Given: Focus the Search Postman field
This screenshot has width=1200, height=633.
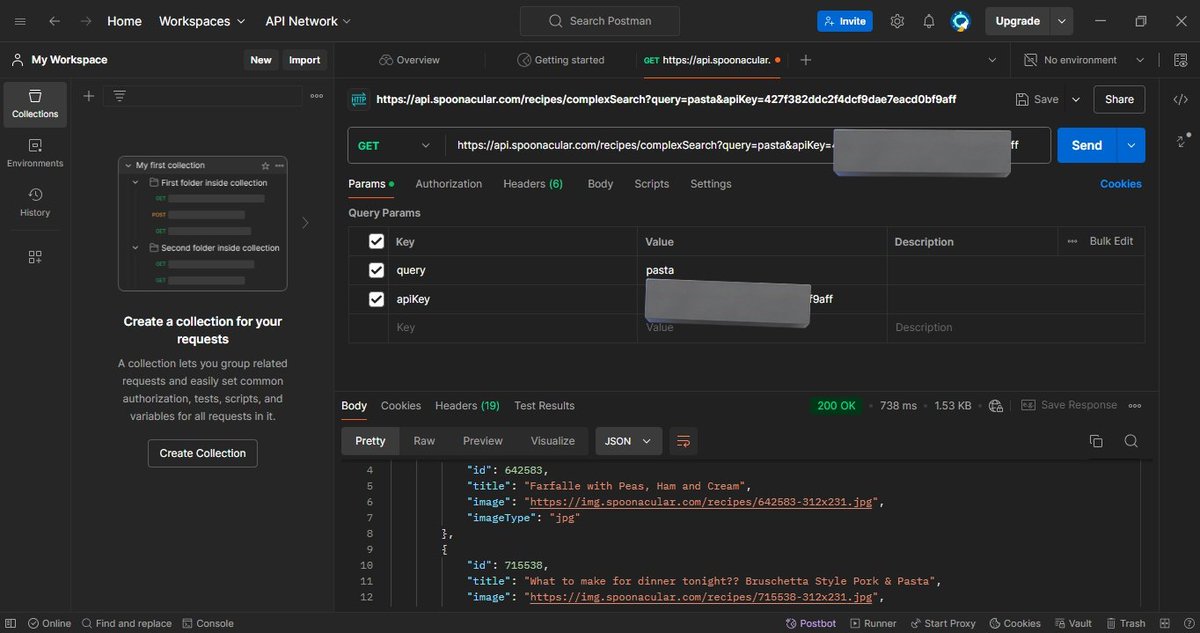Looking at the screenshot, I should (600, 21).
